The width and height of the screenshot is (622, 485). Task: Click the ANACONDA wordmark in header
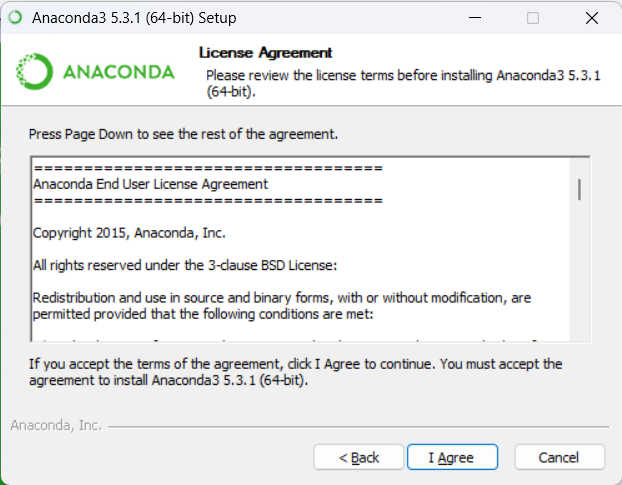119,72
